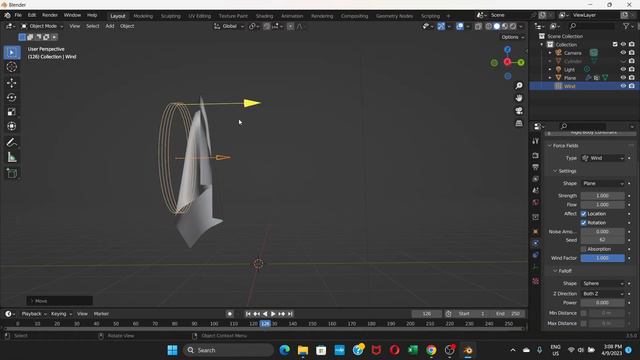This screenshot has width=640, height=360.
Task: Open the force field Type Wind dropdown
Action: point(602,158)
